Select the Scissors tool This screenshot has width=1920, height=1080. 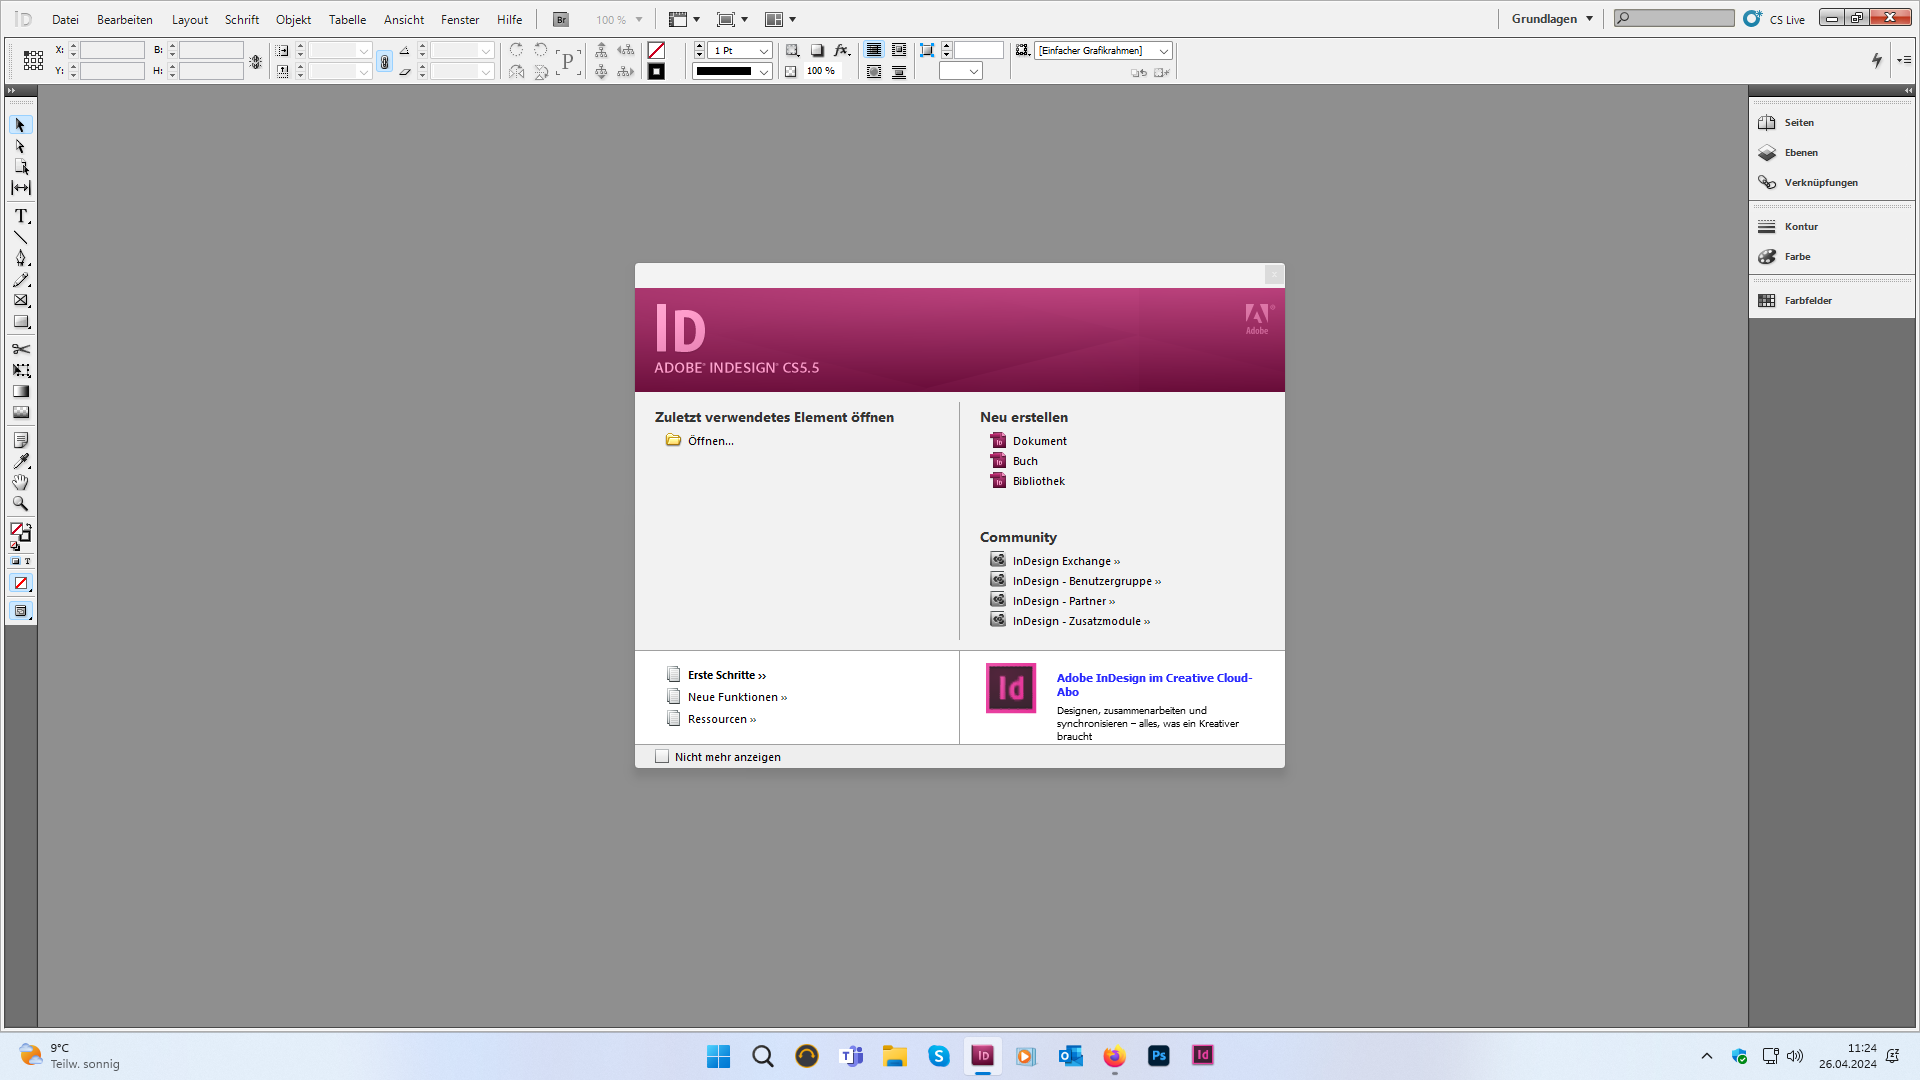pyautogui.click(x=20, y=349)
